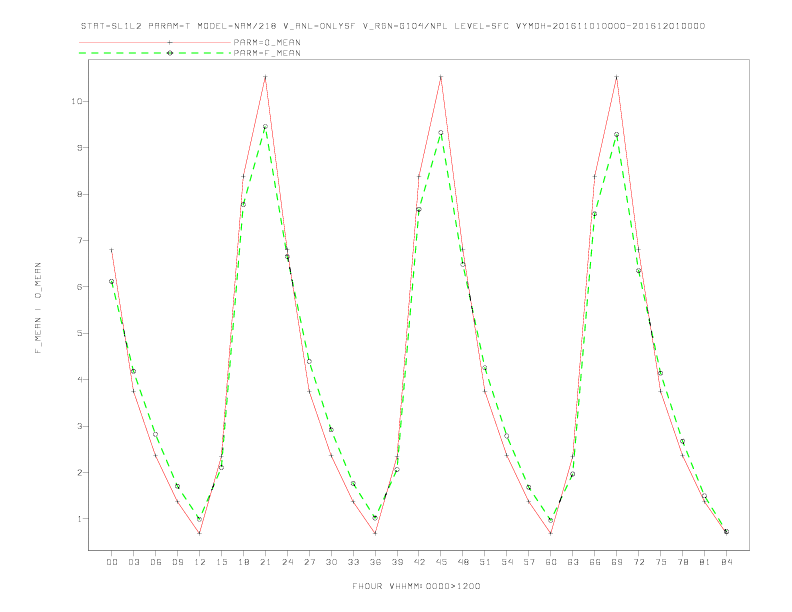Viewport: 792px width, 612px height.
Task: Click the F_MEAN circle marker at hour 00
Action: pos(112,282)
